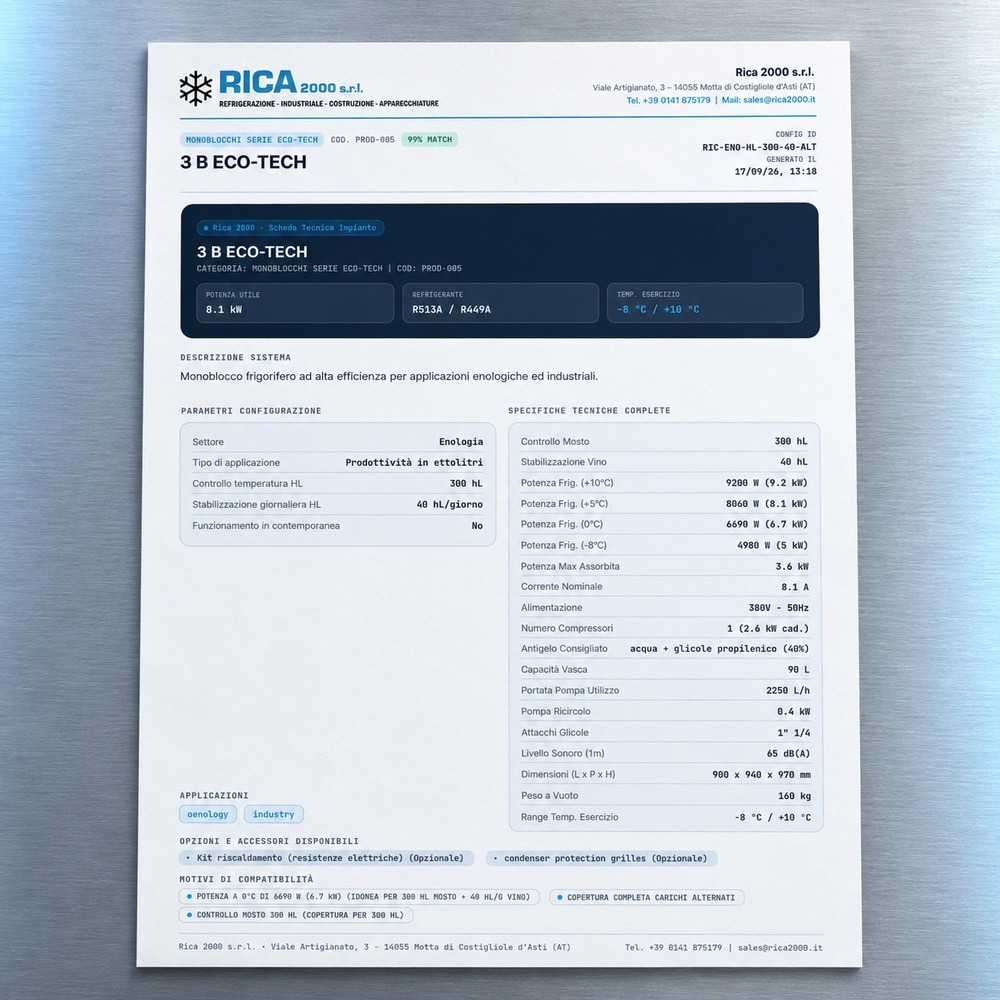1000x1000 pixels.
Task: Click the Settore value Enologia
Action: 460,442
